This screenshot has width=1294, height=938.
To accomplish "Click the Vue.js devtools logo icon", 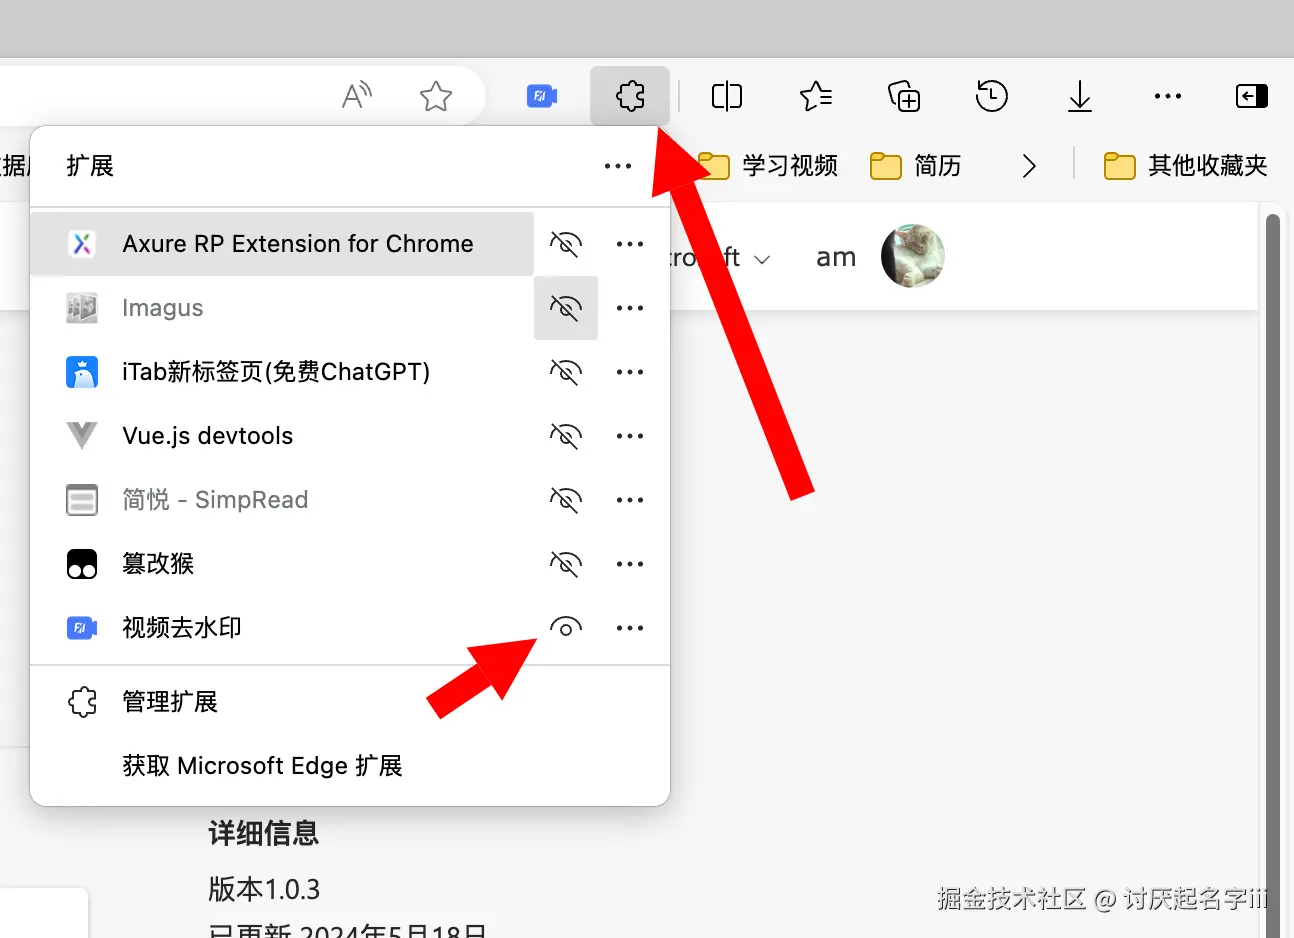I will (x=82, y=436).
